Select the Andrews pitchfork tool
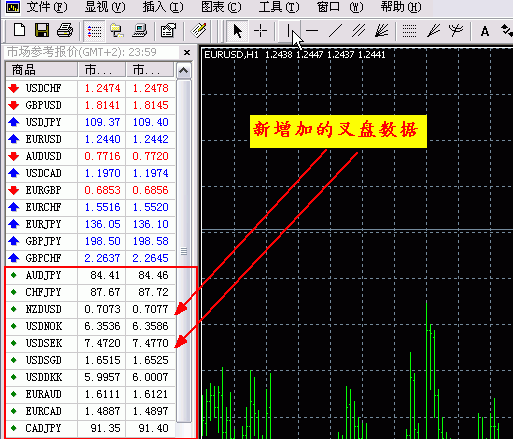 [456, 31]
